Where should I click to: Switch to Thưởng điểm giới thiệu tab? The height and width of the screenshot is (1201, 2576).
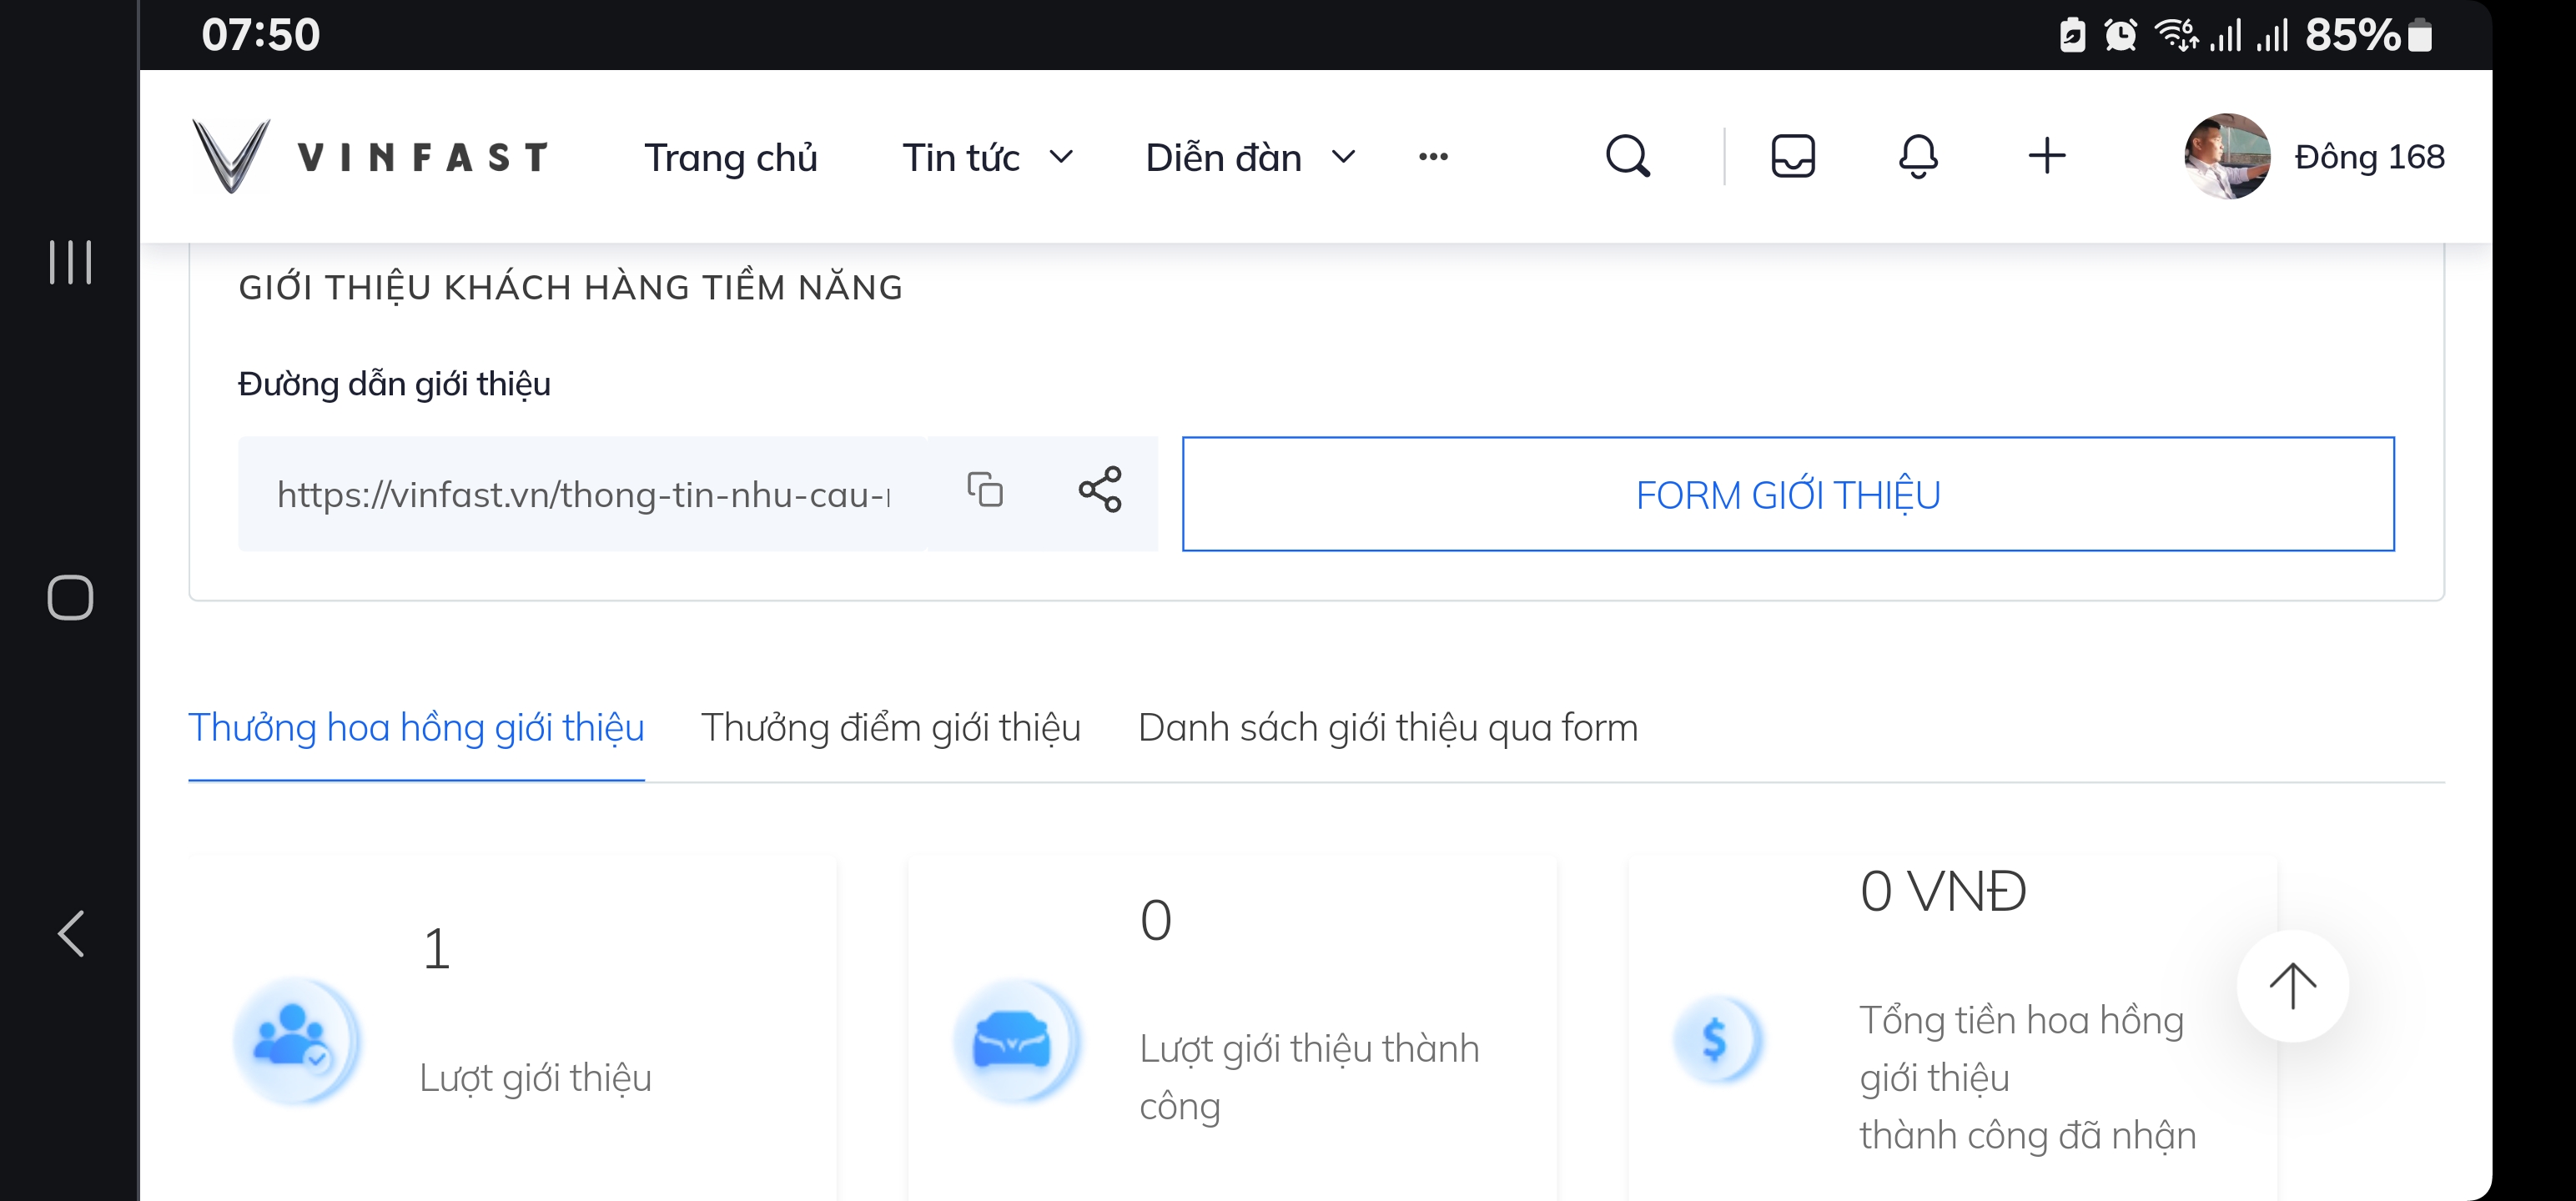click(x=890, y=727)
